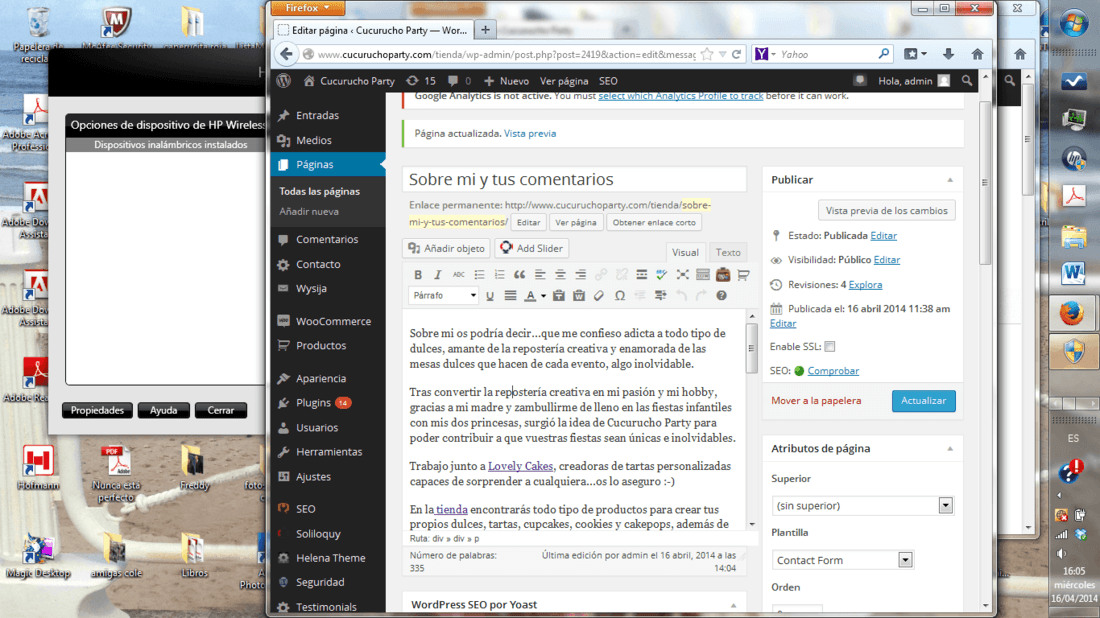Apply strikethrough (ABC) formatting
Screen dimensions: 1100x618
pos(458,275)
